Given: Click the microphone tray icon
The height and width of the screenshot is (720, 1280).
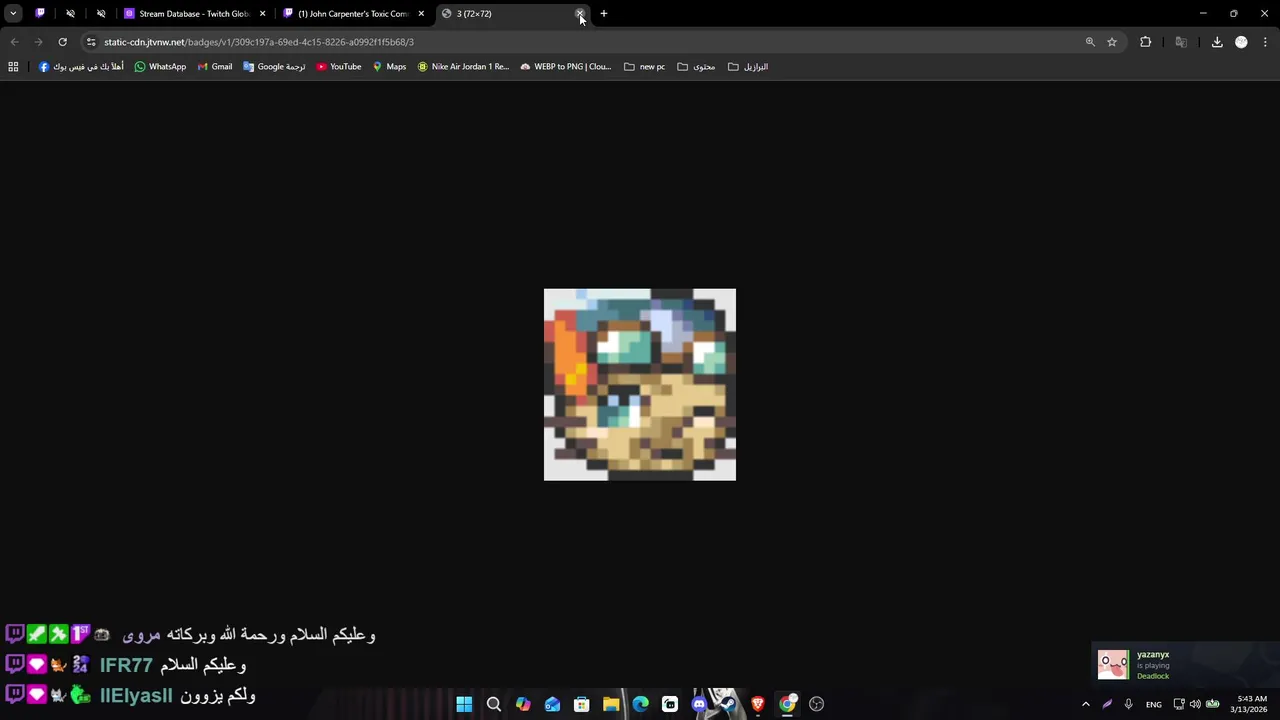Looking at the screenshot, I should [1129, 704].
